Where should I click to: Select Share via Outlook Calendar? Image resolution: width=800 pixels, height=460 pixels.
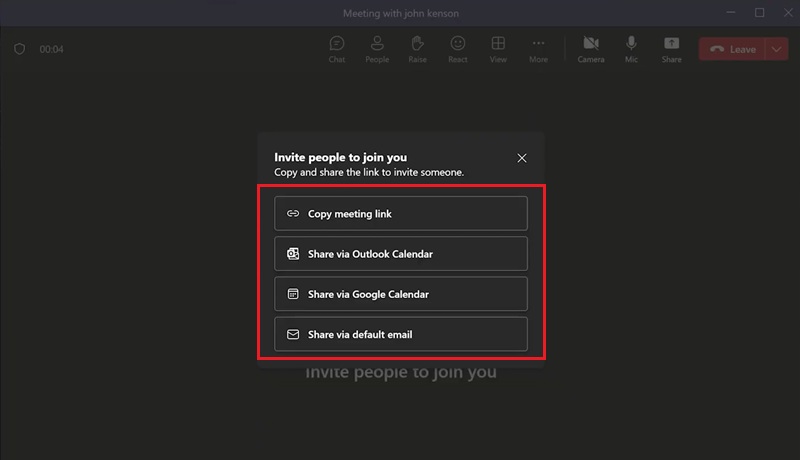point(400,254)
